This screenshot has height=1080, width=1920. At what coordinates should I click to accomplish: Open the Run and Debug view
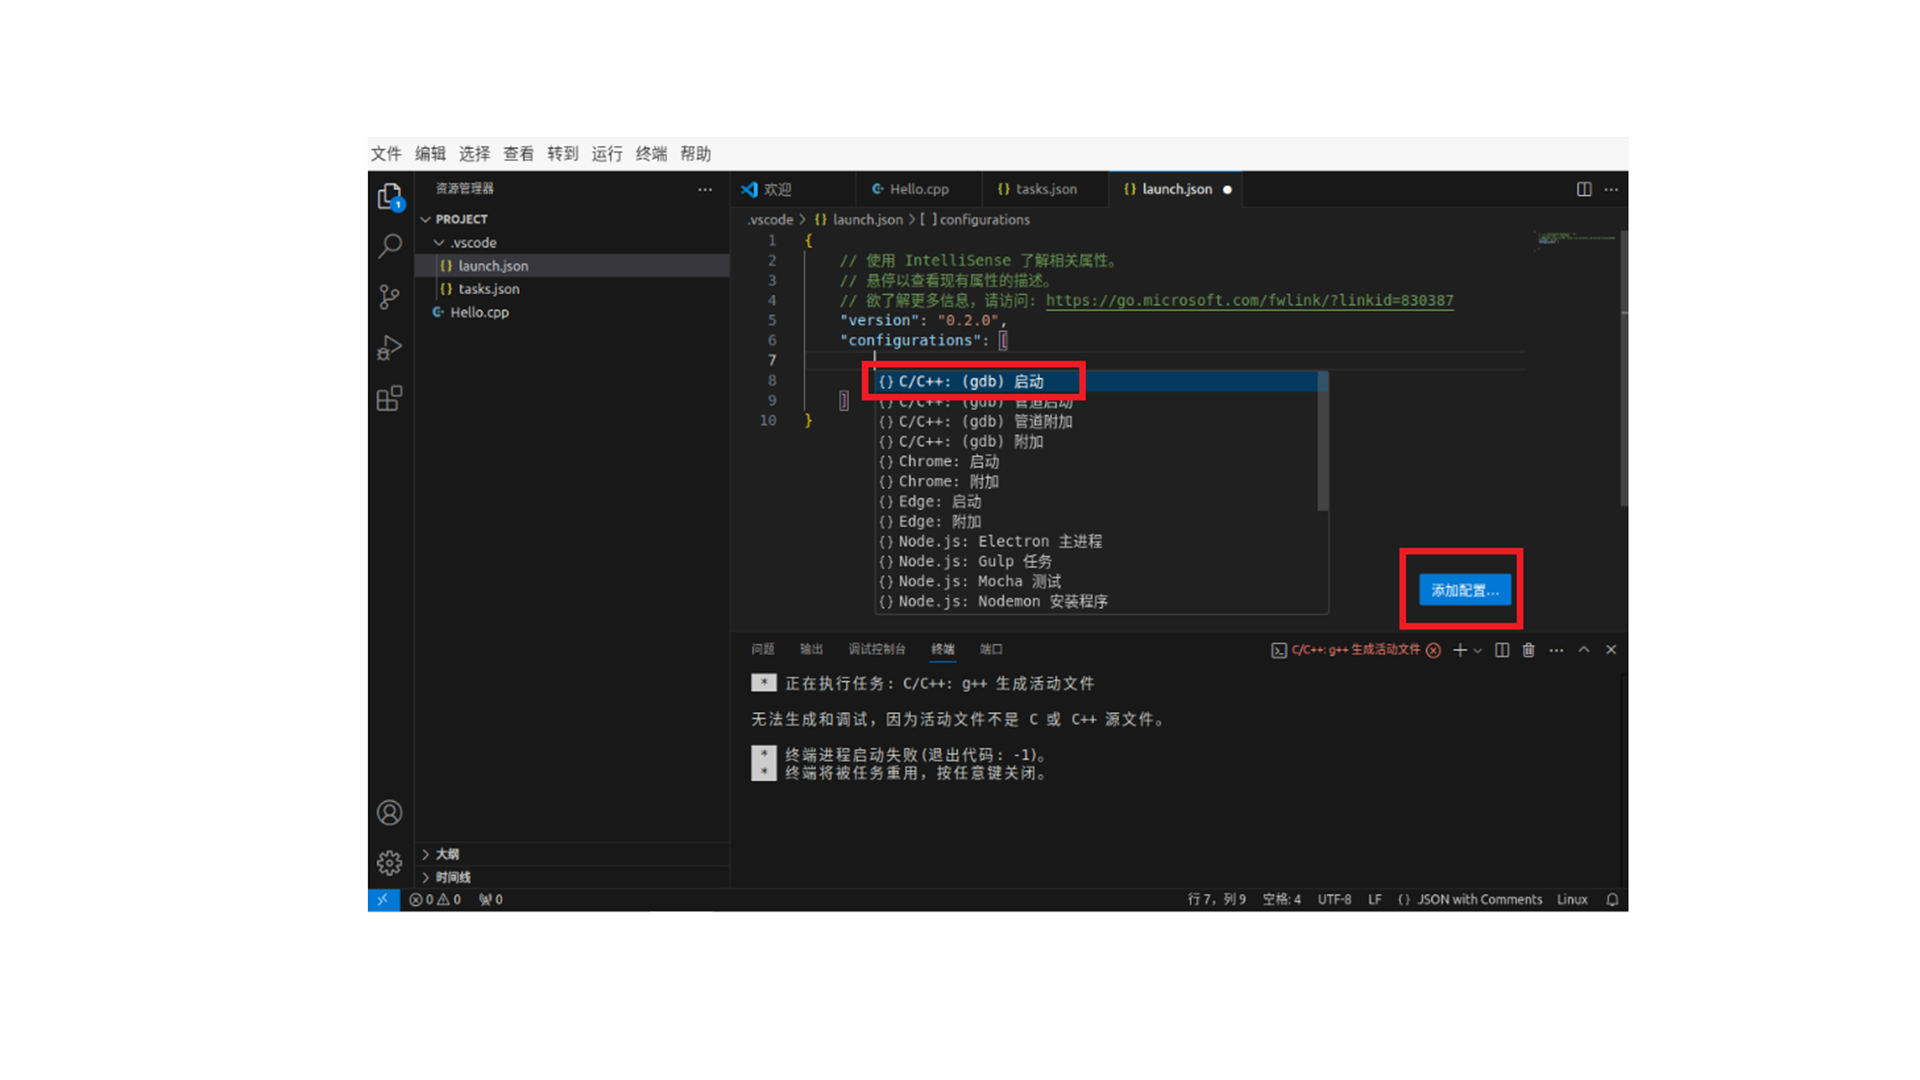pyautogui.click(x=390, y=347)
